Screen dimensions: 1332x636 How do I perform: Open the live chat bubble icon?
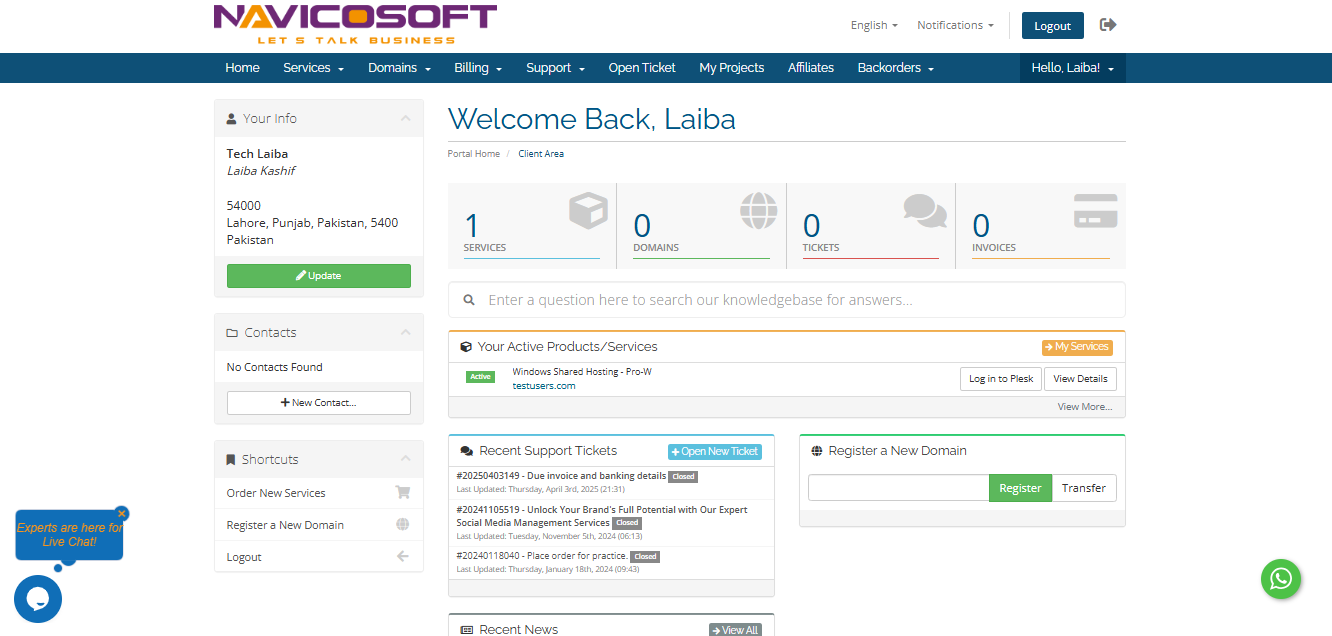(38, 599)
